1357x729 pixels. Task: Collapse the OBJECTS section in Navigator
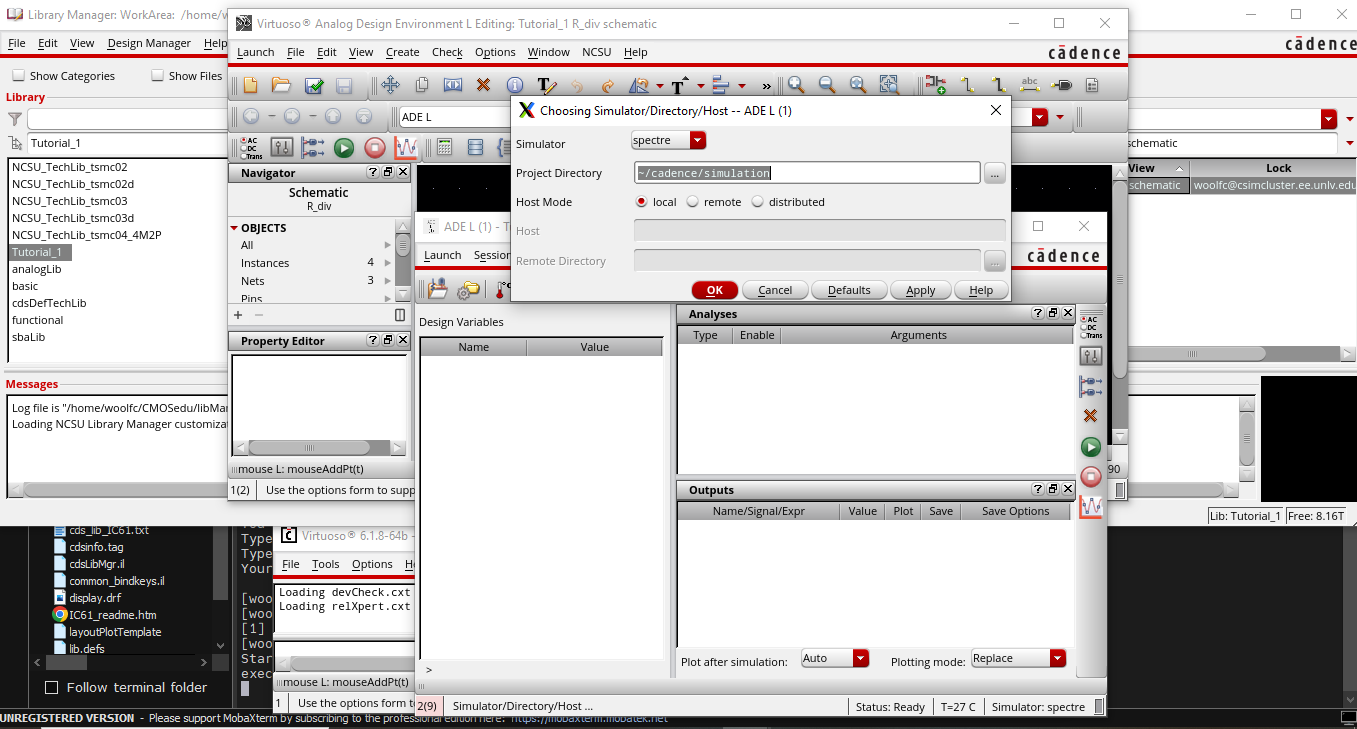coord(234,228)
